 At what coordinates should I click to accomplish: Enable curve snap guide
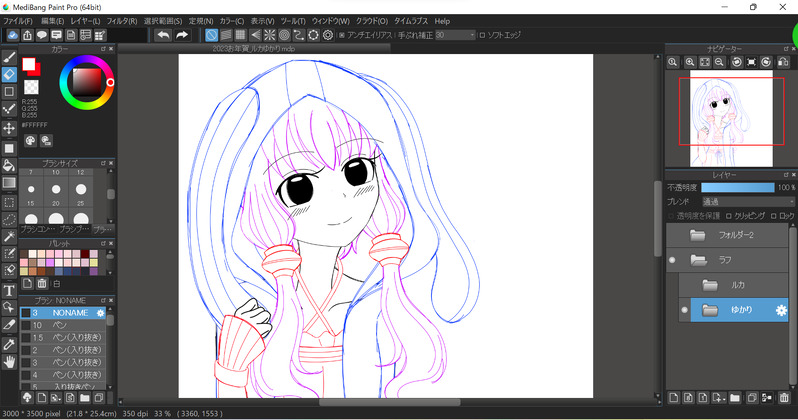[x=299, y=35]
